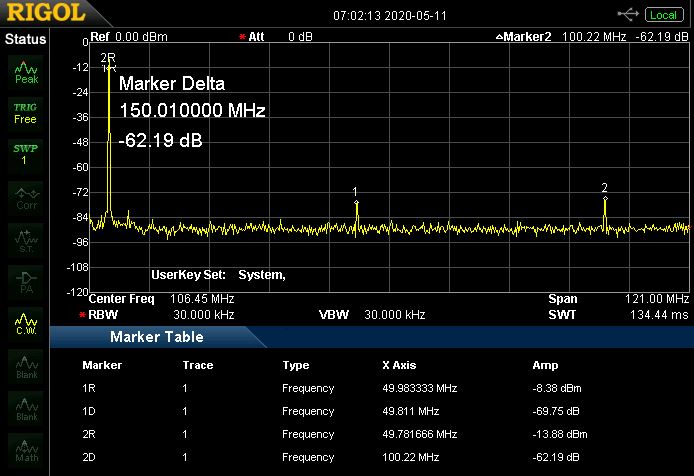Click the 150.010000 MHz delta value

click(x=192, y=110)
